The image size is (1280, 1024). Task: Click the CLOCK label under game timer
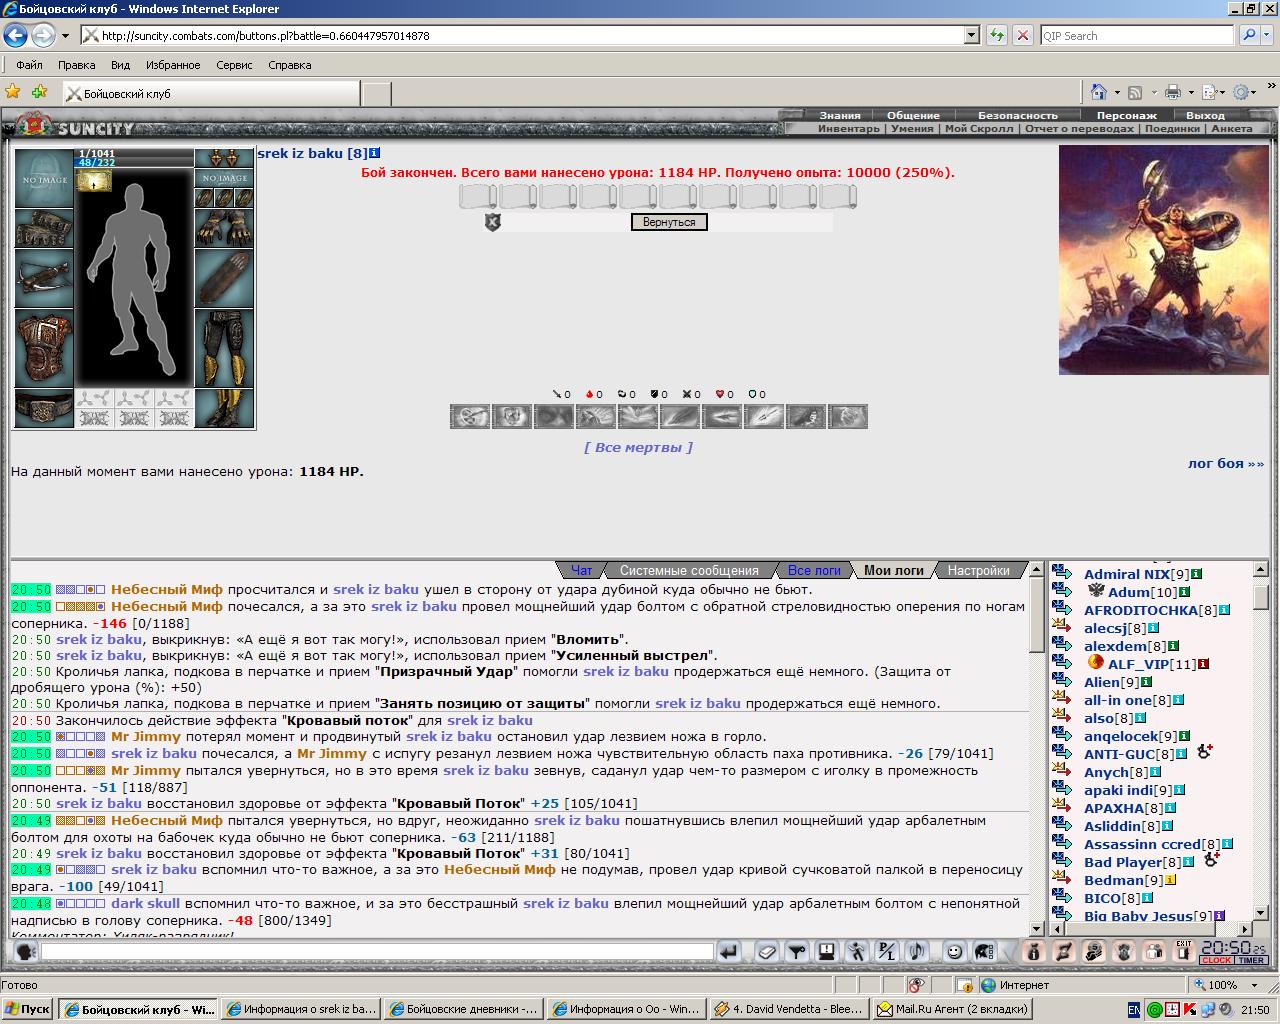1216,960
